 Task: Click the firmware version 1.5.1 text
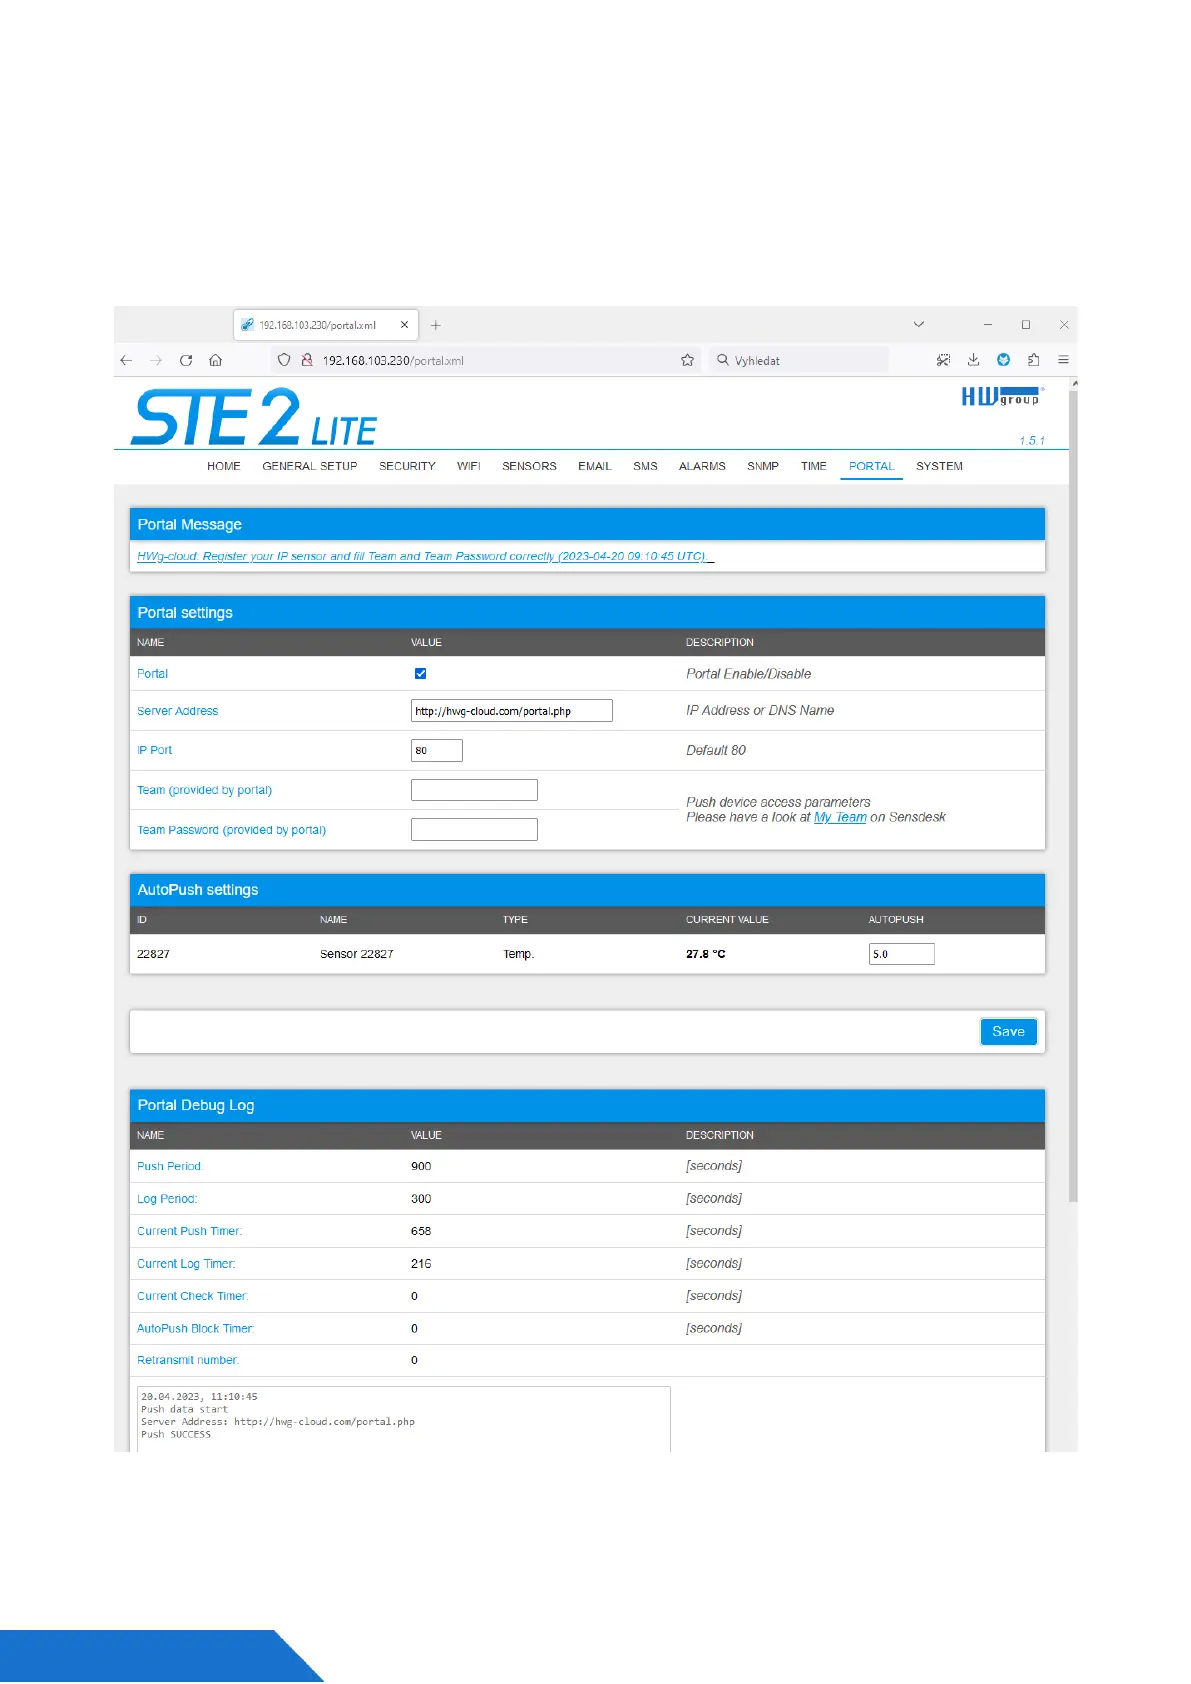tap(1032, 441)
